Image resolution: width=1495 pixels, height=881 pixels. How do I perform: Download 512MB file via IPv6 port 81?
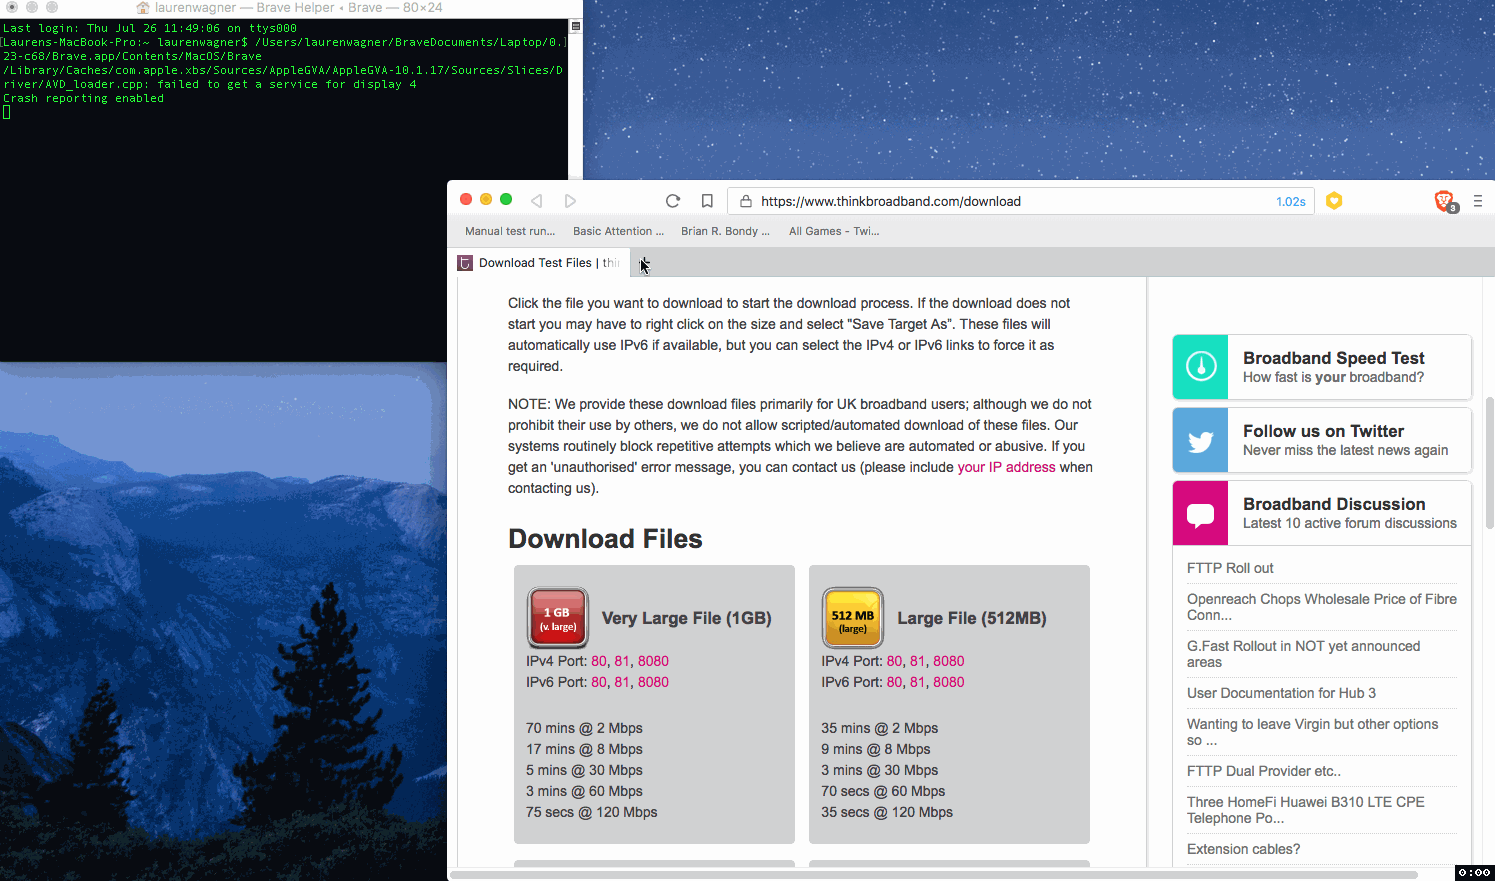point(917,682)
